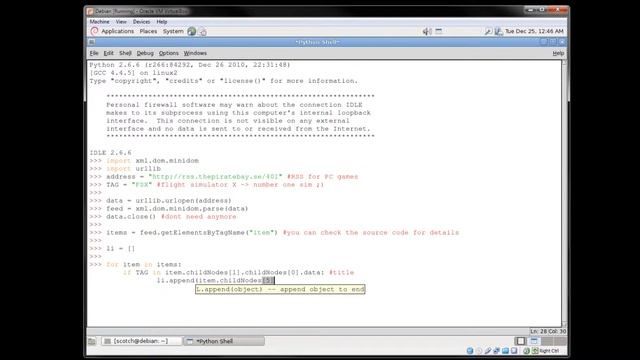Image resolution: width=640 pixels, height=360 pixels.
Task: Open the Windows menu in IDLE
Action: (195, 53)
